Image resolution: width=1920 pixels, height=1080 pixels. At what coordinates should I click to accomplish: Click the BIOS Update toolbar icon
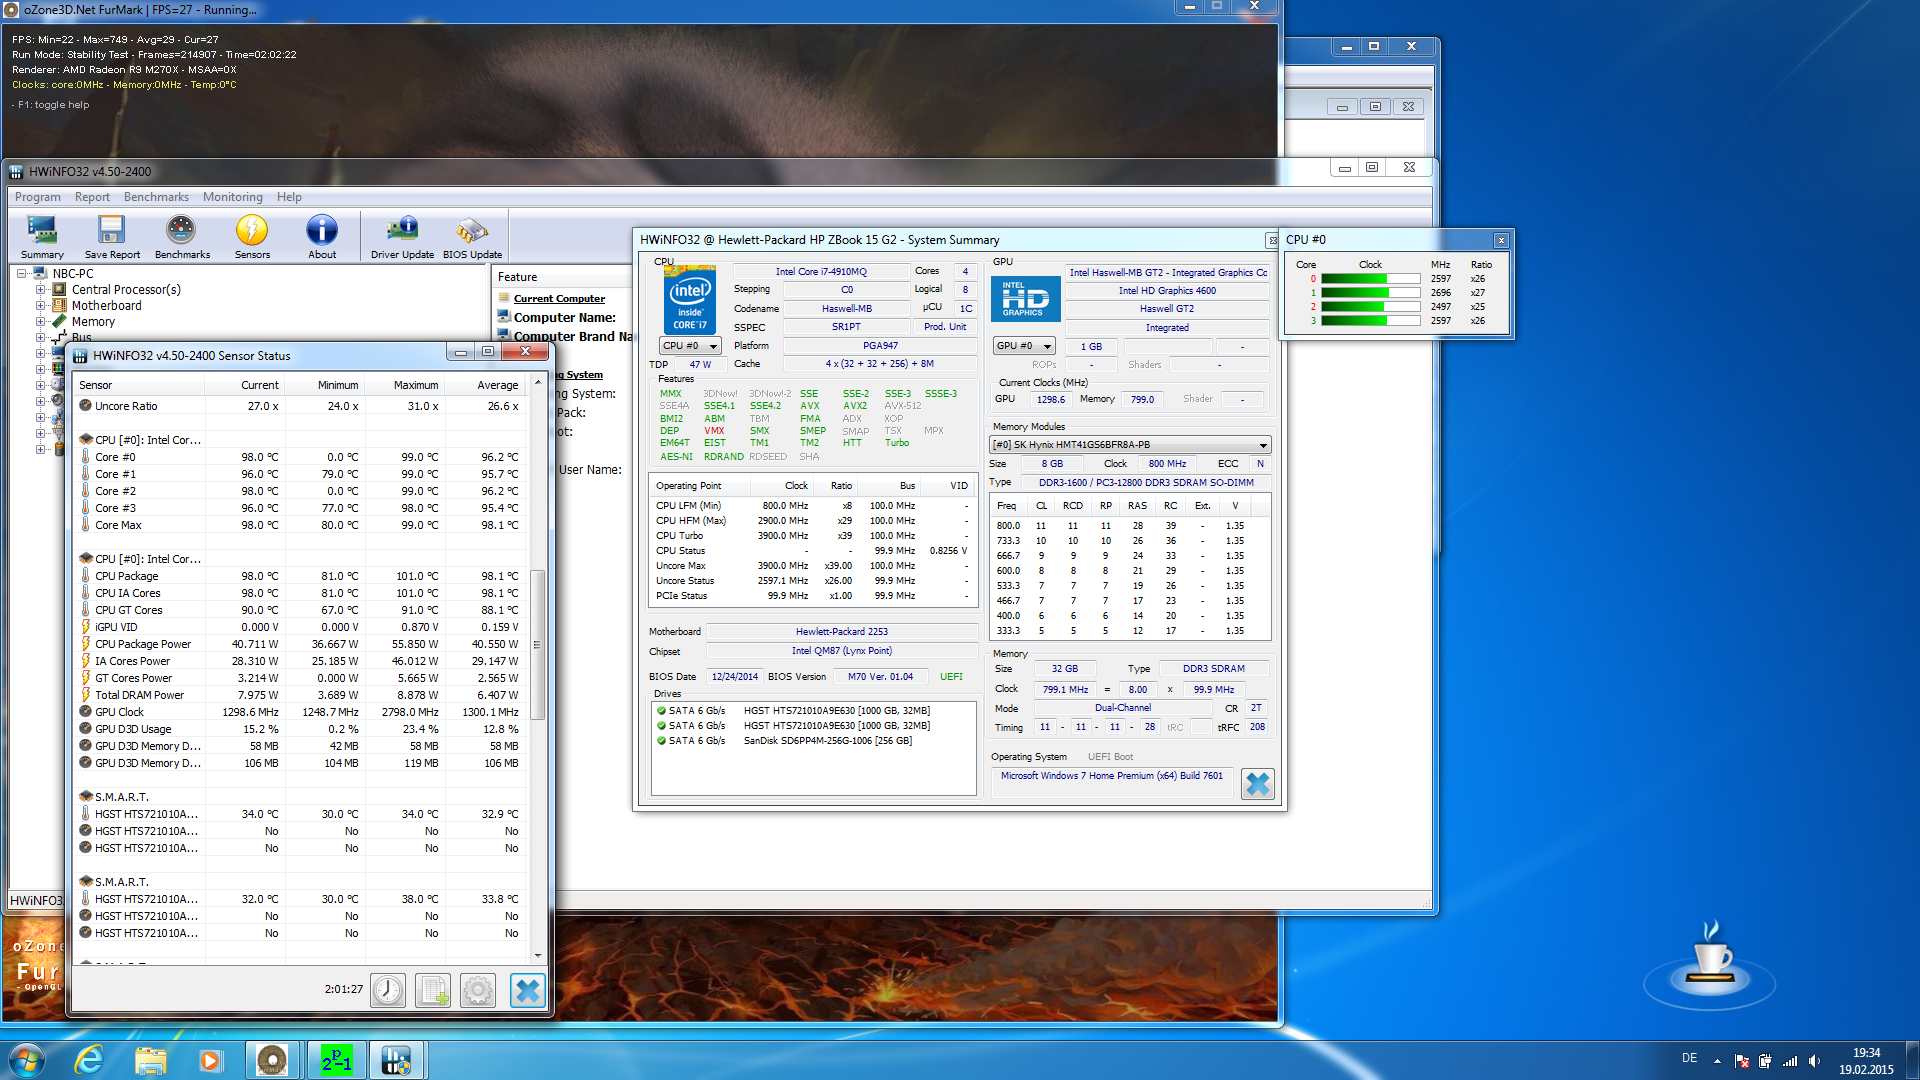pyautogui.click(x=472, y=237)
